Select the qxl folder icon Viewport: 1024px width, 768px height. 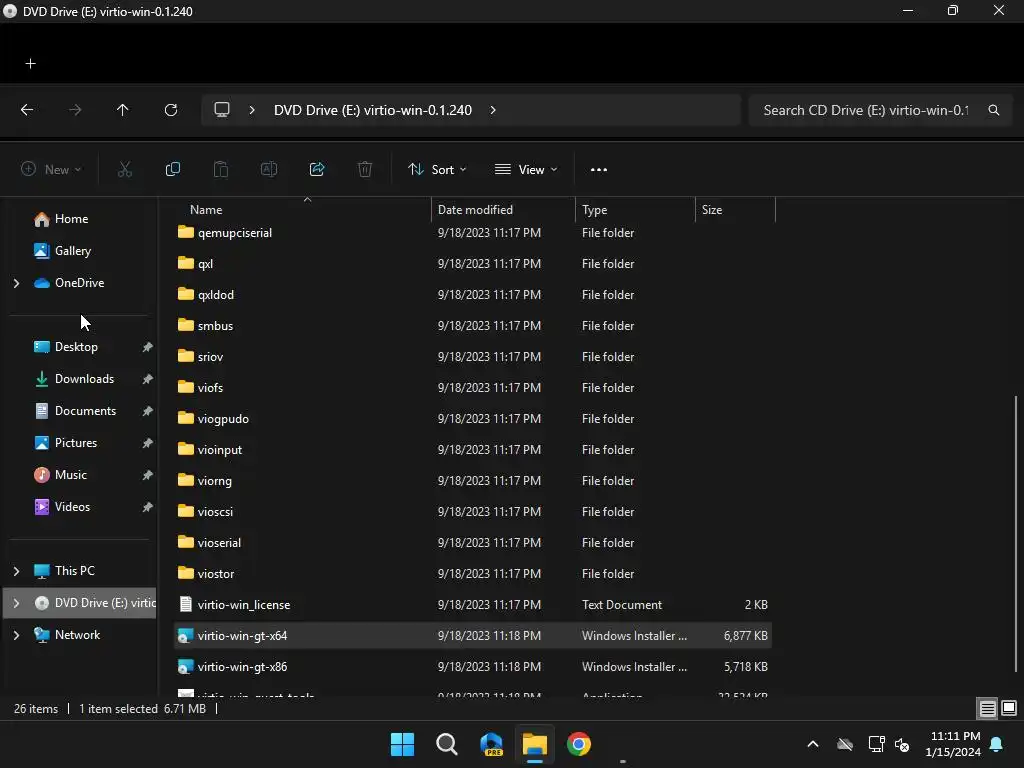pyautogui.click(x=185, y=263)
